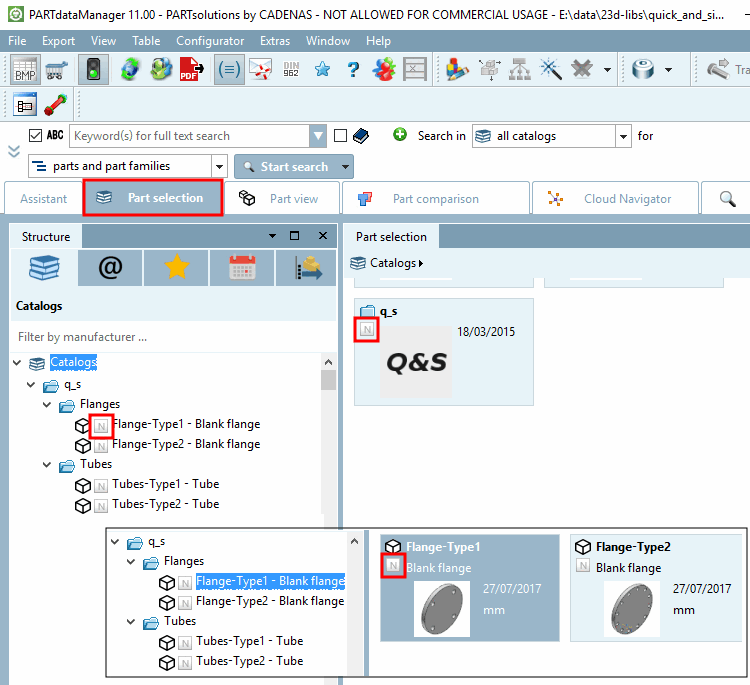Click the shopping cart toolbar icon
The width and height of the screenshot is (750, 685).
(x=56, y=70)
